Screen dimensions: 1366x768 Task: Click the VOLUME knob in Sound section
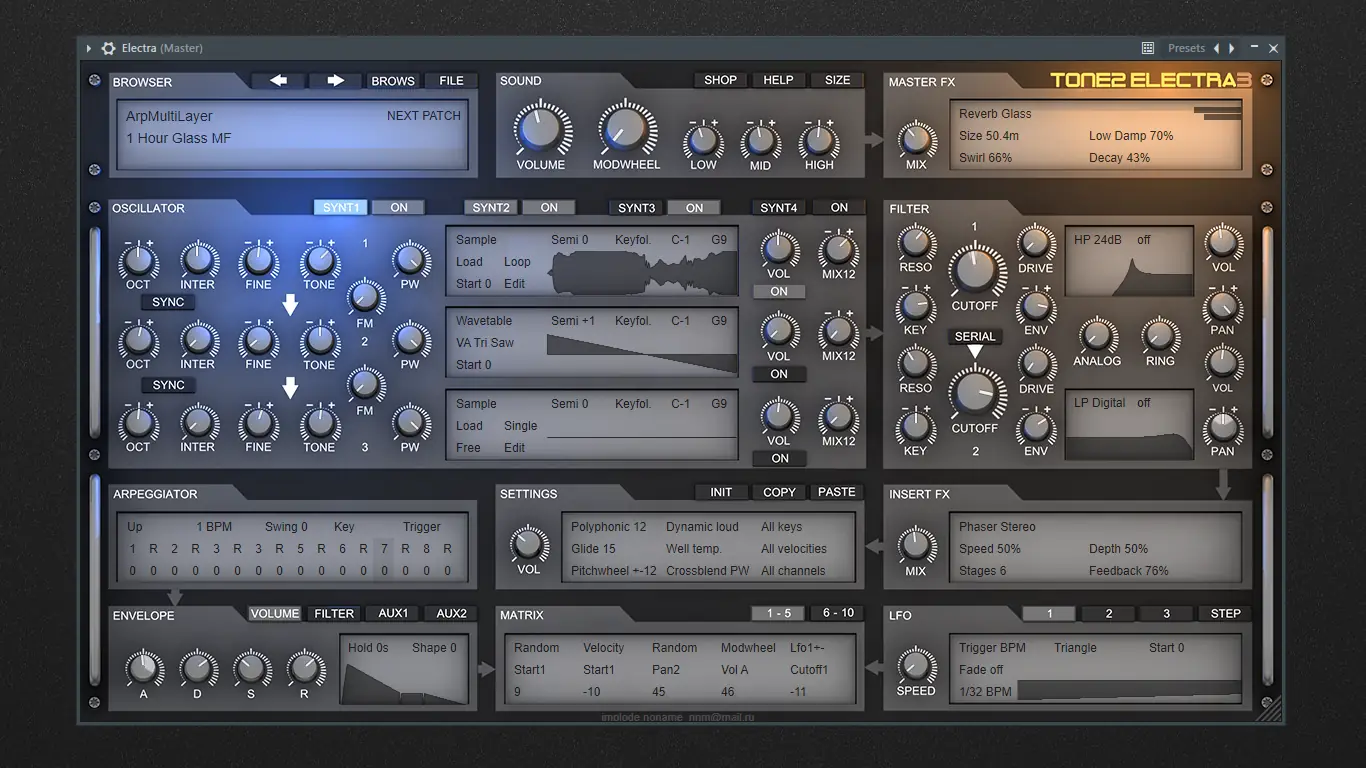click(540, 130)
